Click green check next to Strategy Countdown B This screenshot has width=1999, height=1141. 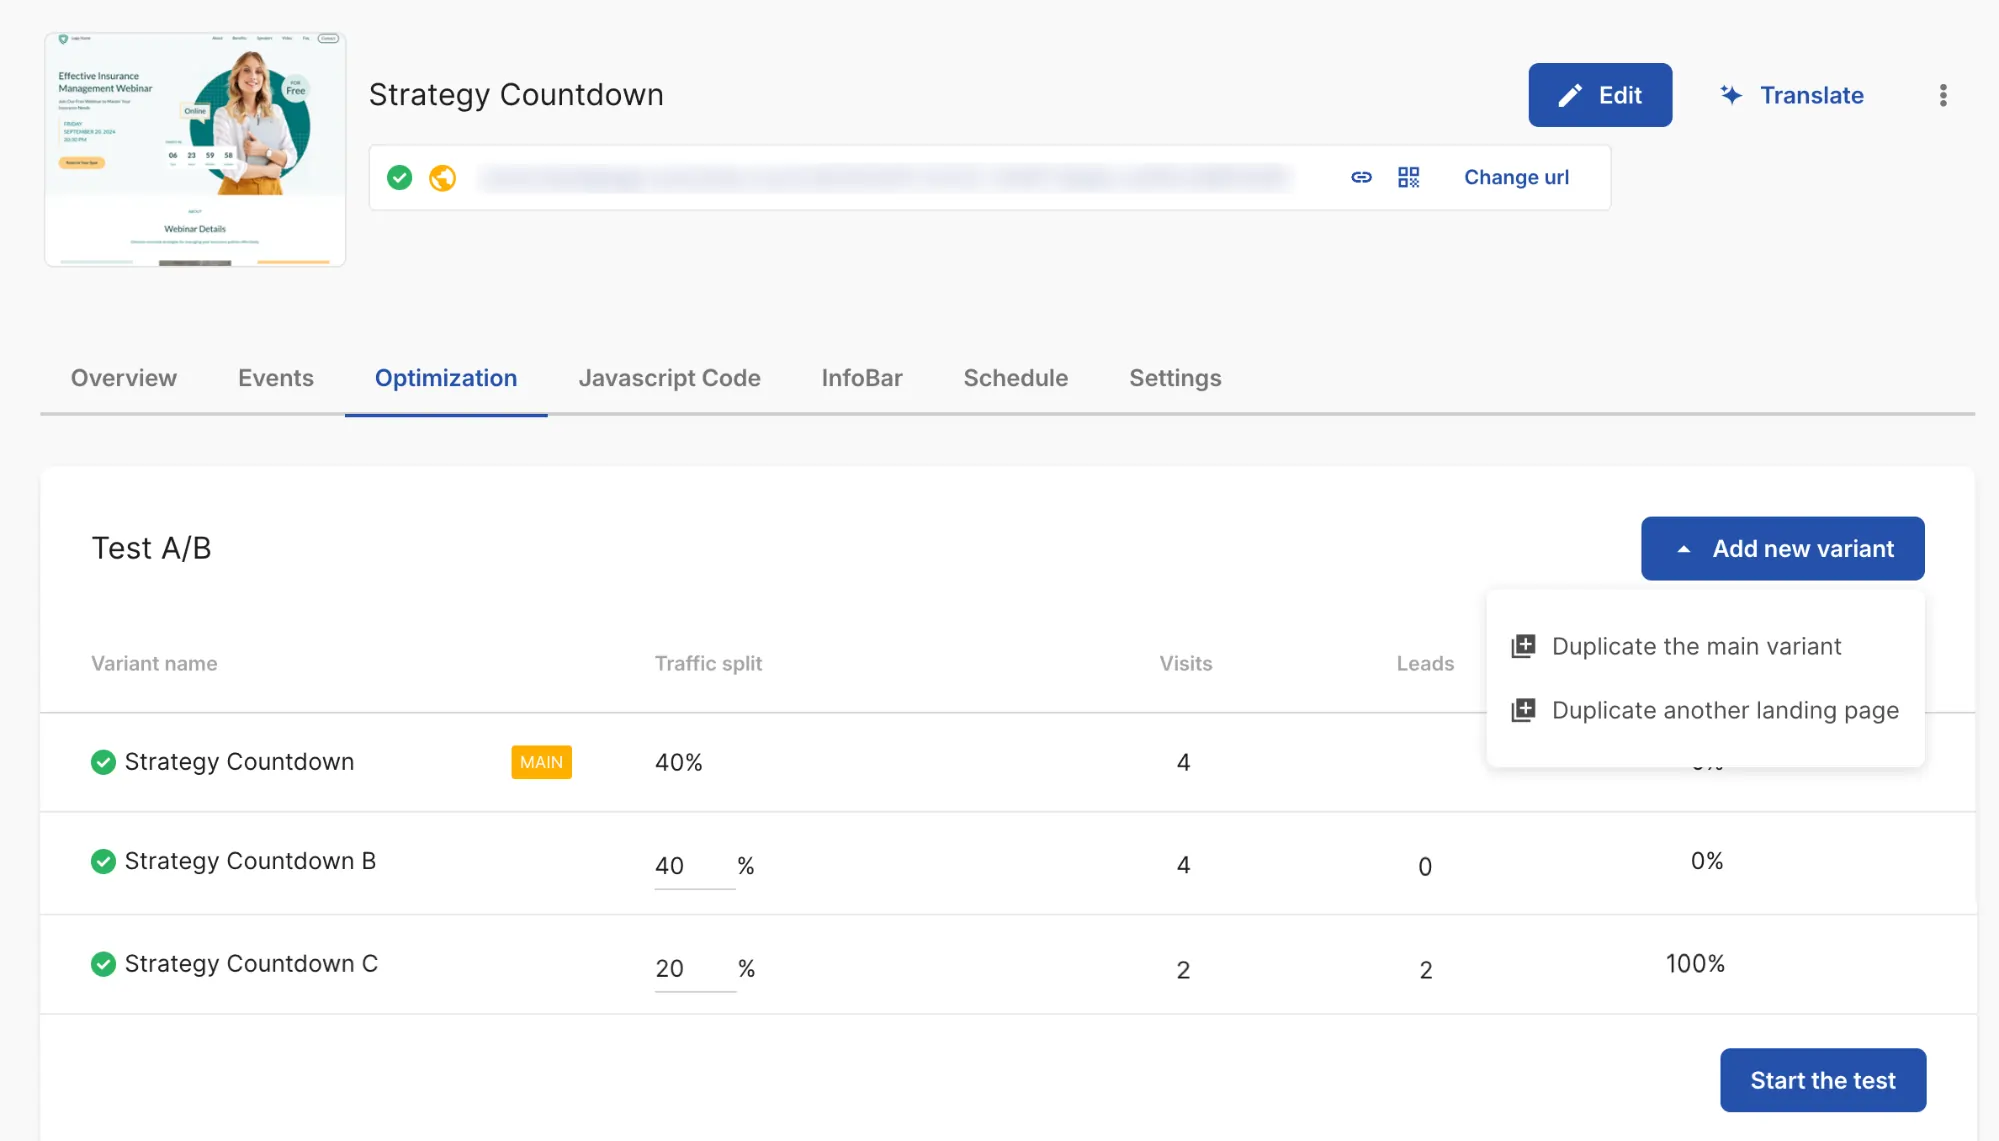coord(103,862)
